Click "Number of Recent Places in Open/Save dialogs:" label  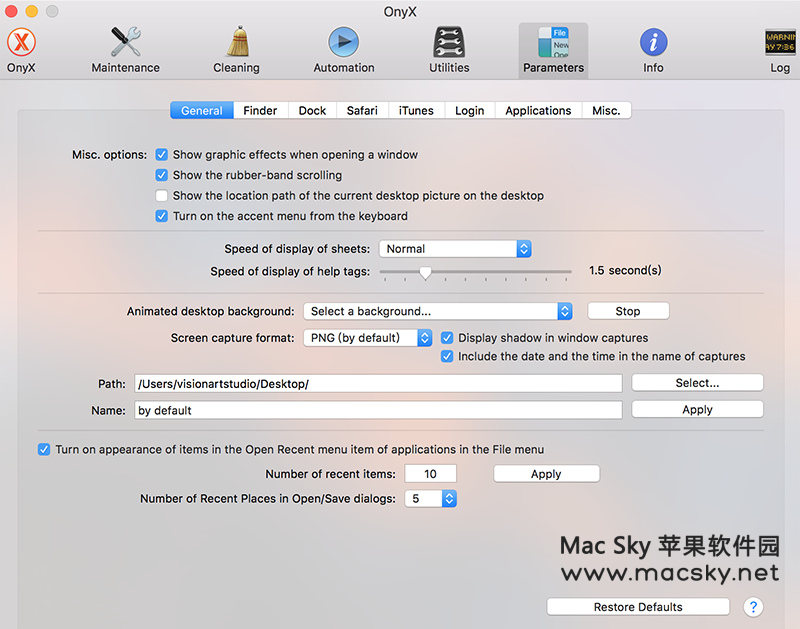[268, 498]
